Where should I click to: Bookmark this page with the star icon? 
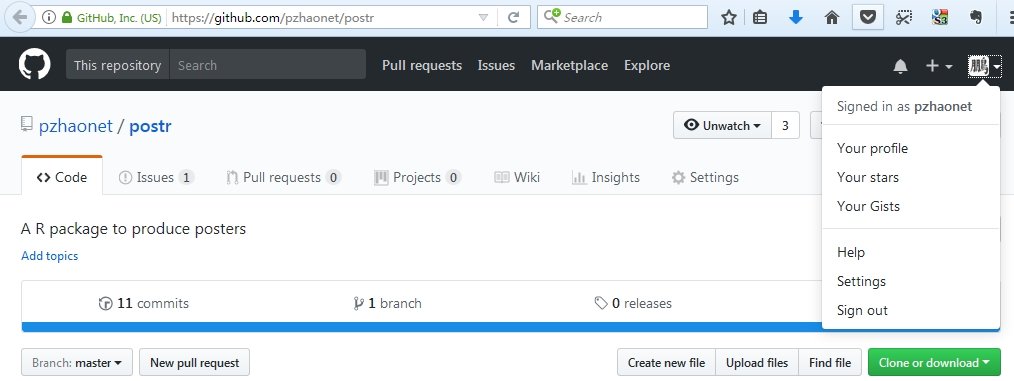tap(729, 17)
